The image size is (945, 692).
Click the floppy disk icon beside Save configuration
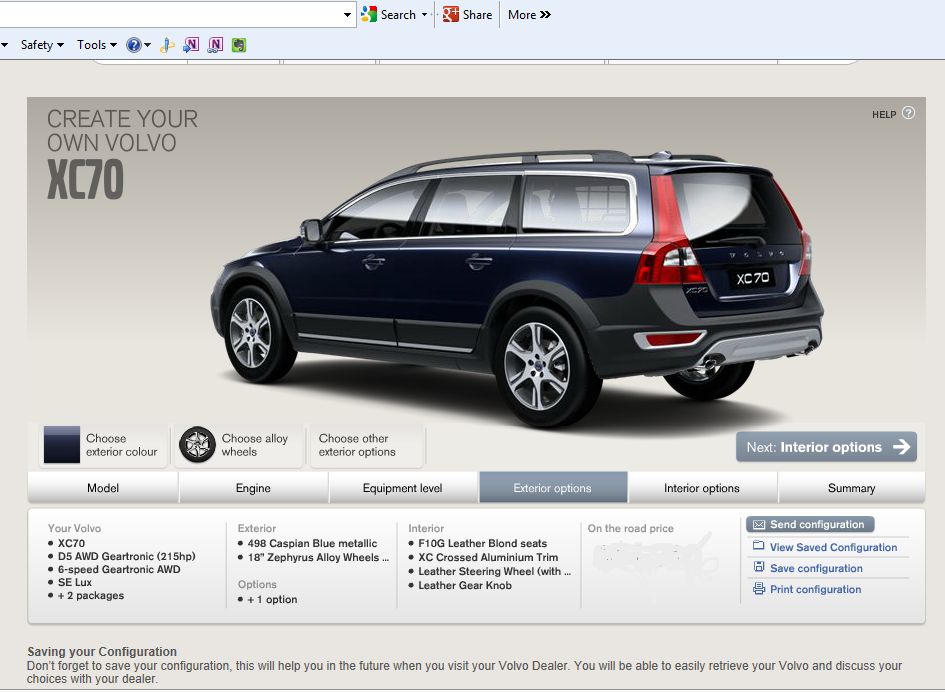click(759, 567)
